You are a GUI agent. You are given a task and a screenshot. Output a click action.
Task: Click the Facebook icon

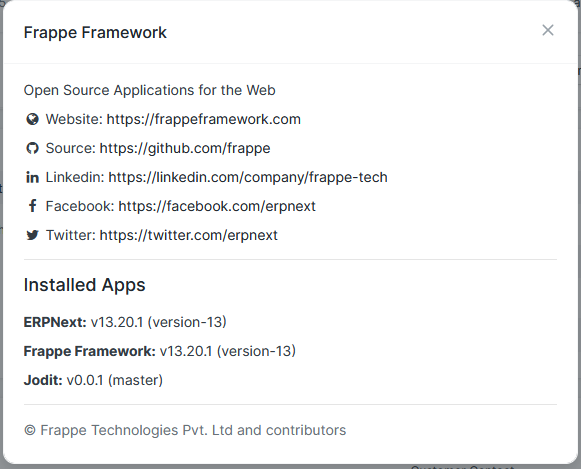pyautogui.click(x=32, y=206)
